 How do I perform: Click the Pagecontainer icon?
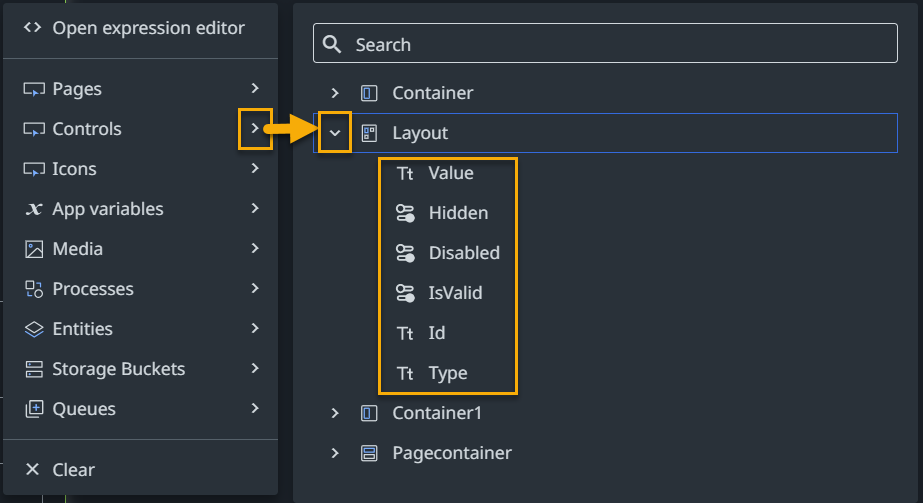(x=368, y=453)
